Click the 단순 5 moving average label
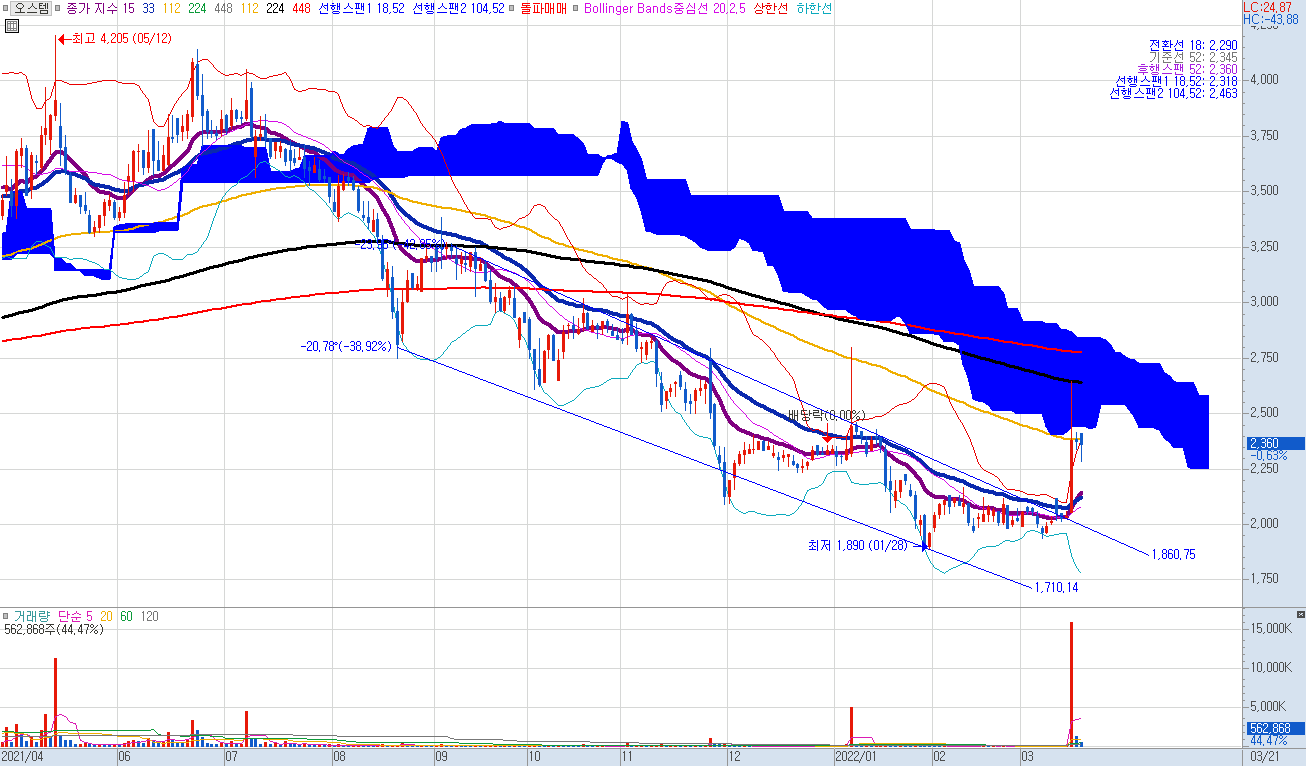The image size is (1306, 766). click(x=76, y=617)
